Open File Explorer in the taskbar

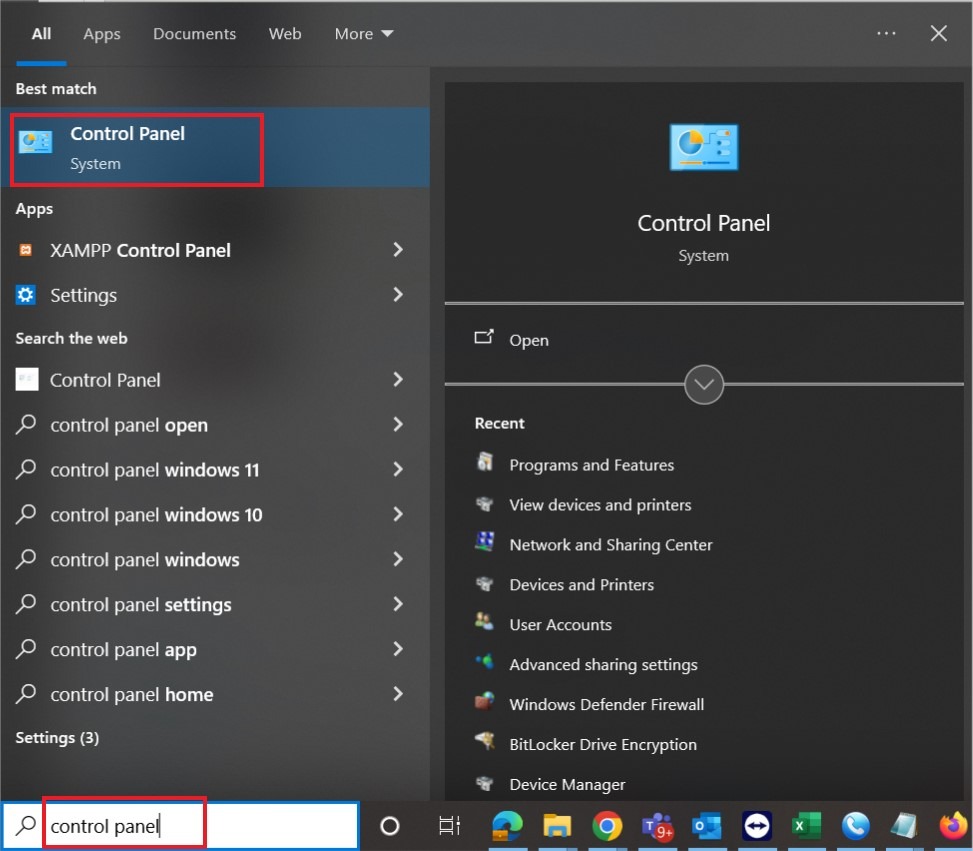[x=557, y=825]
